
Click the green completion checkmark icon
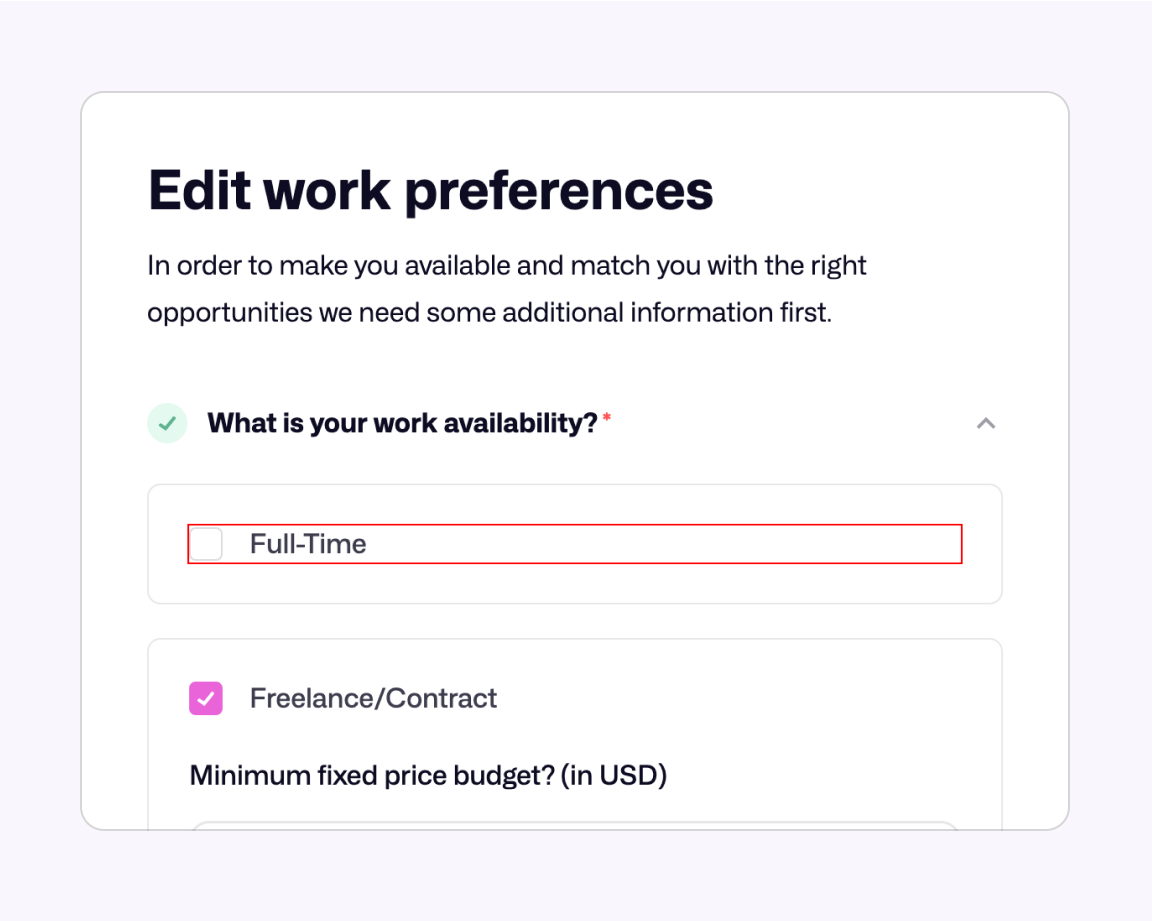tap(166, 423)
